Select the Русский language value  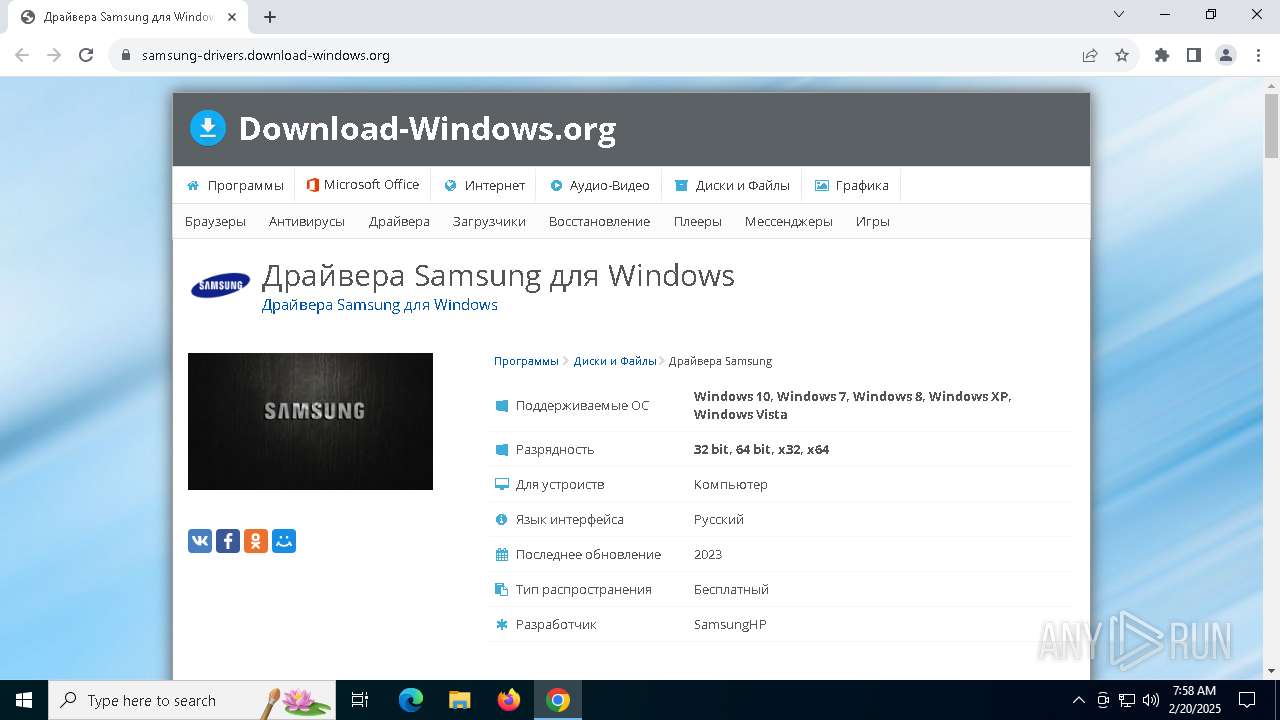pyautogui.click(x=719, y=519)
